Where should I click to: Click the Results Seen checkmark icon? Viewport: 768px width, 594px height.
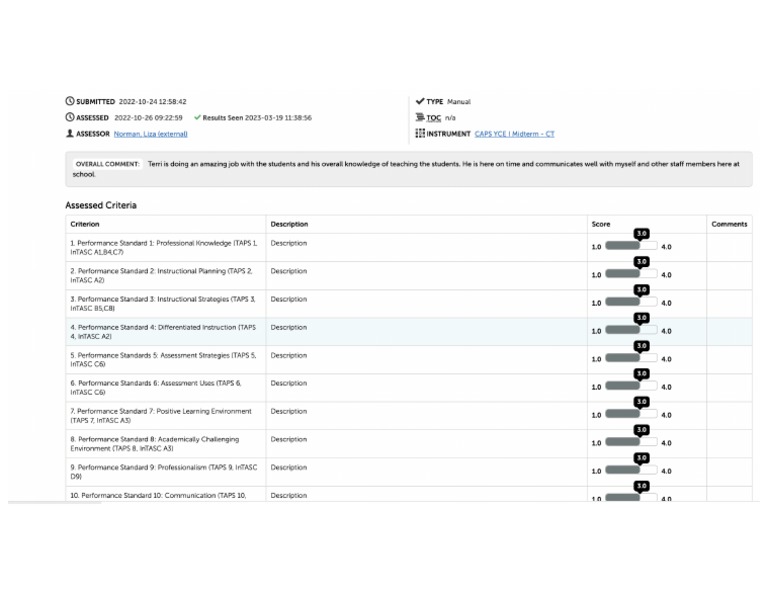[x=198, y=118]
